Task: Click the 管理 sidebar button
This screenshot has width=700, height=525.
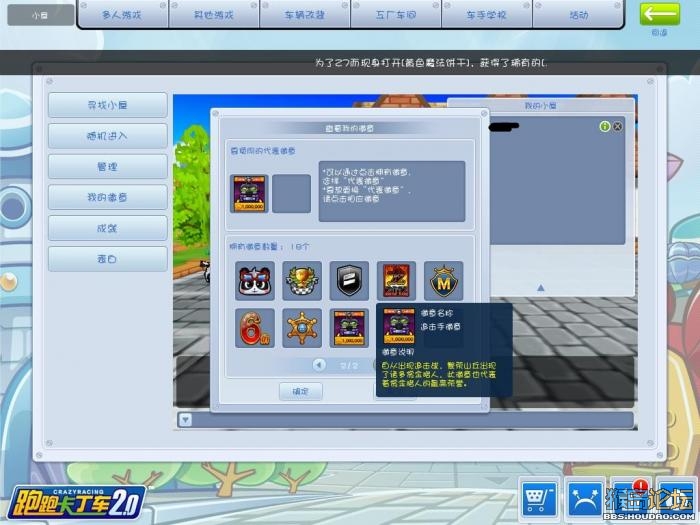Action: 108,167
